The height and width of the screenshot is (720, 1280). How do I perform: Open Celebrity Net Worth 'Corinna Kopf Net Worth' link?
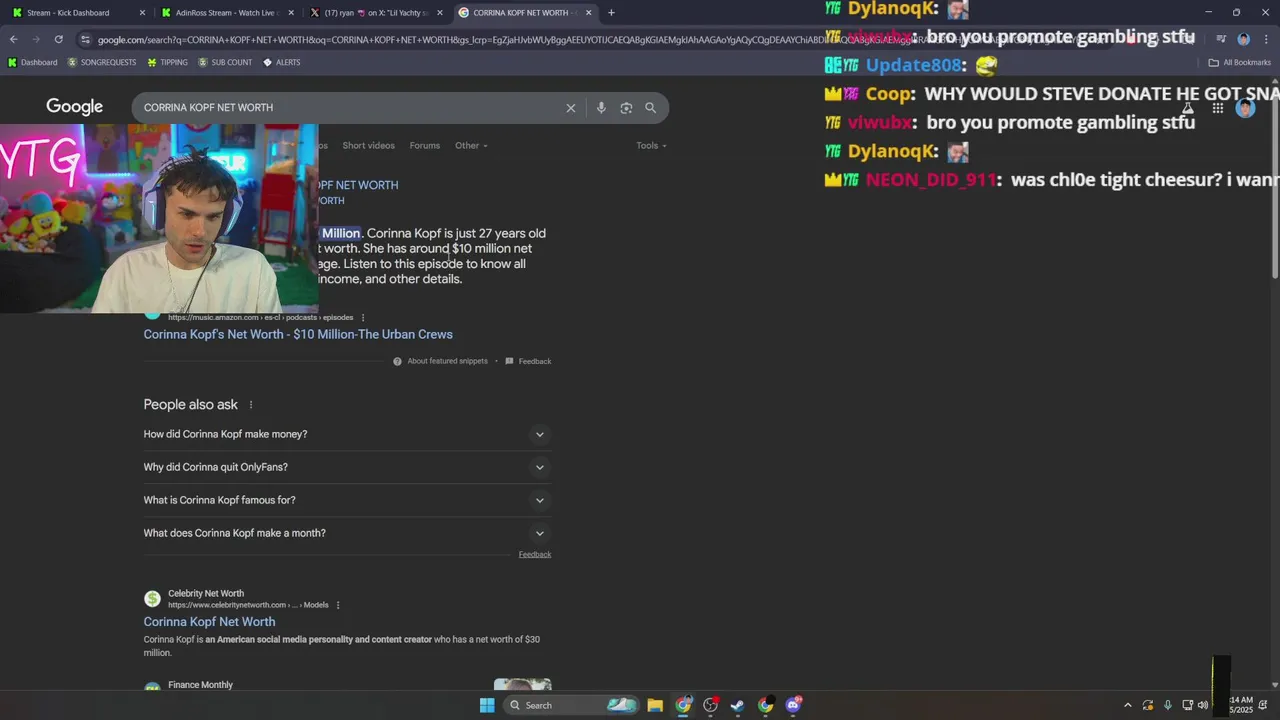(209, 622)
